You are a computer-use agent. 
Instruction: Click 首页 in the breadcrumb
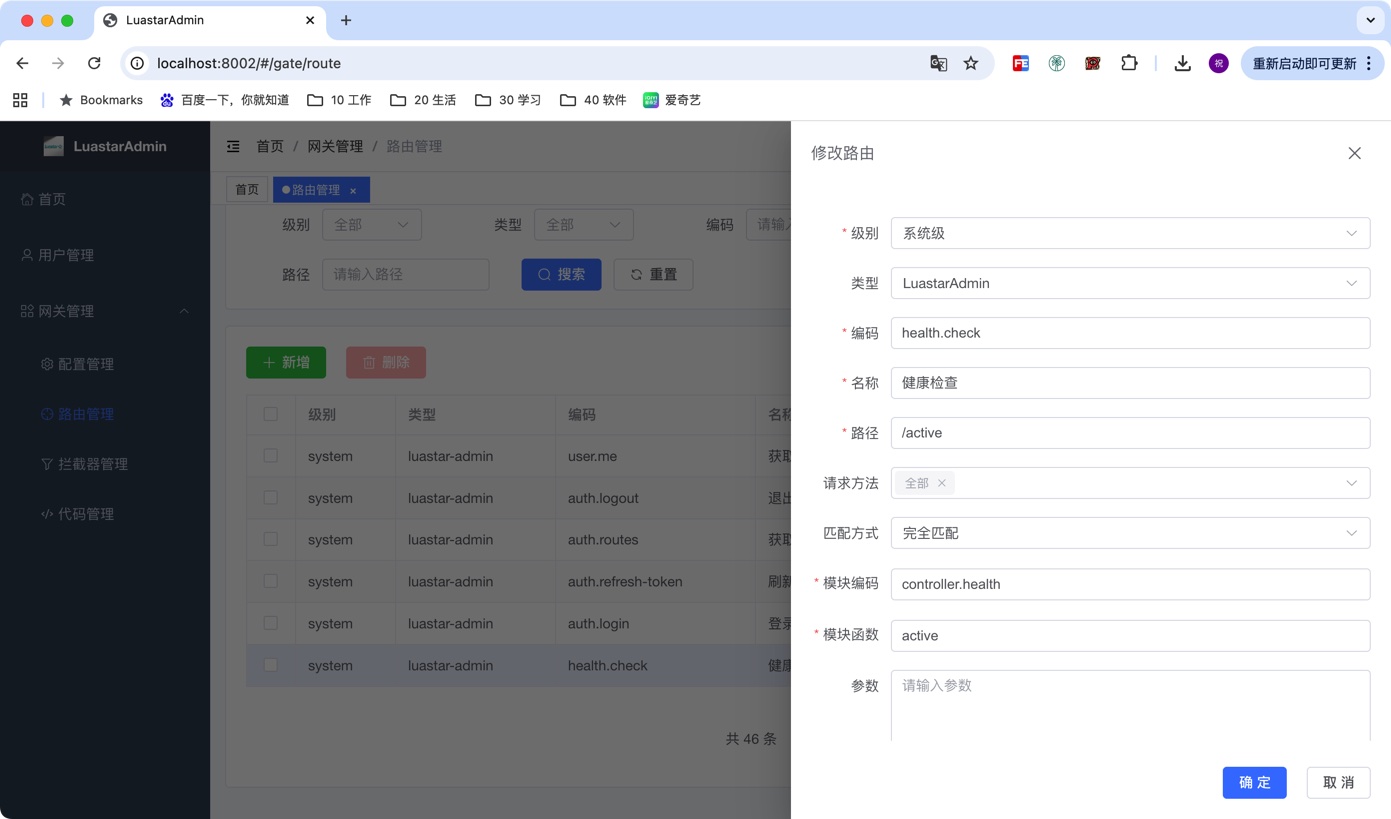point(270,146)
